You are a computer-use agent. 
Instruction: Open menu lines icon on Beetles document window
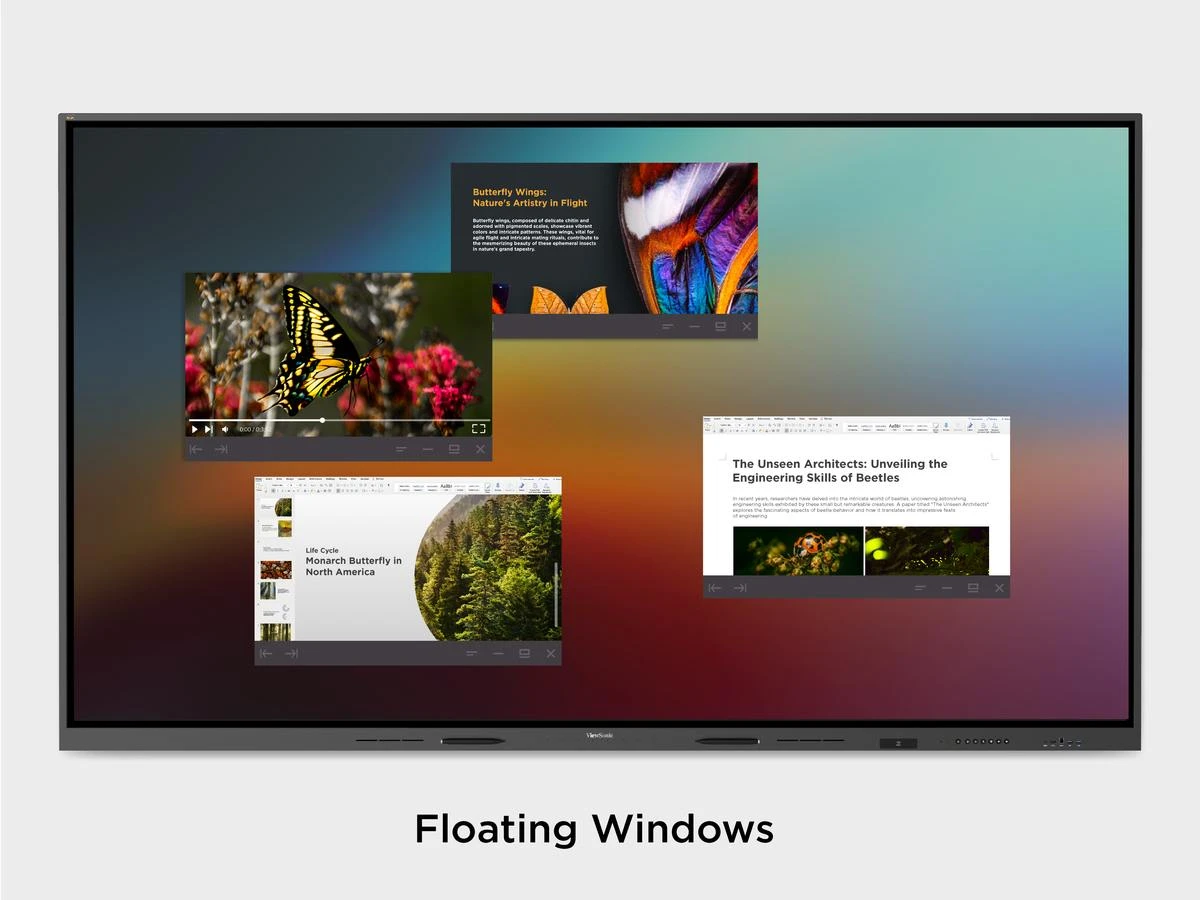(920, 588)
